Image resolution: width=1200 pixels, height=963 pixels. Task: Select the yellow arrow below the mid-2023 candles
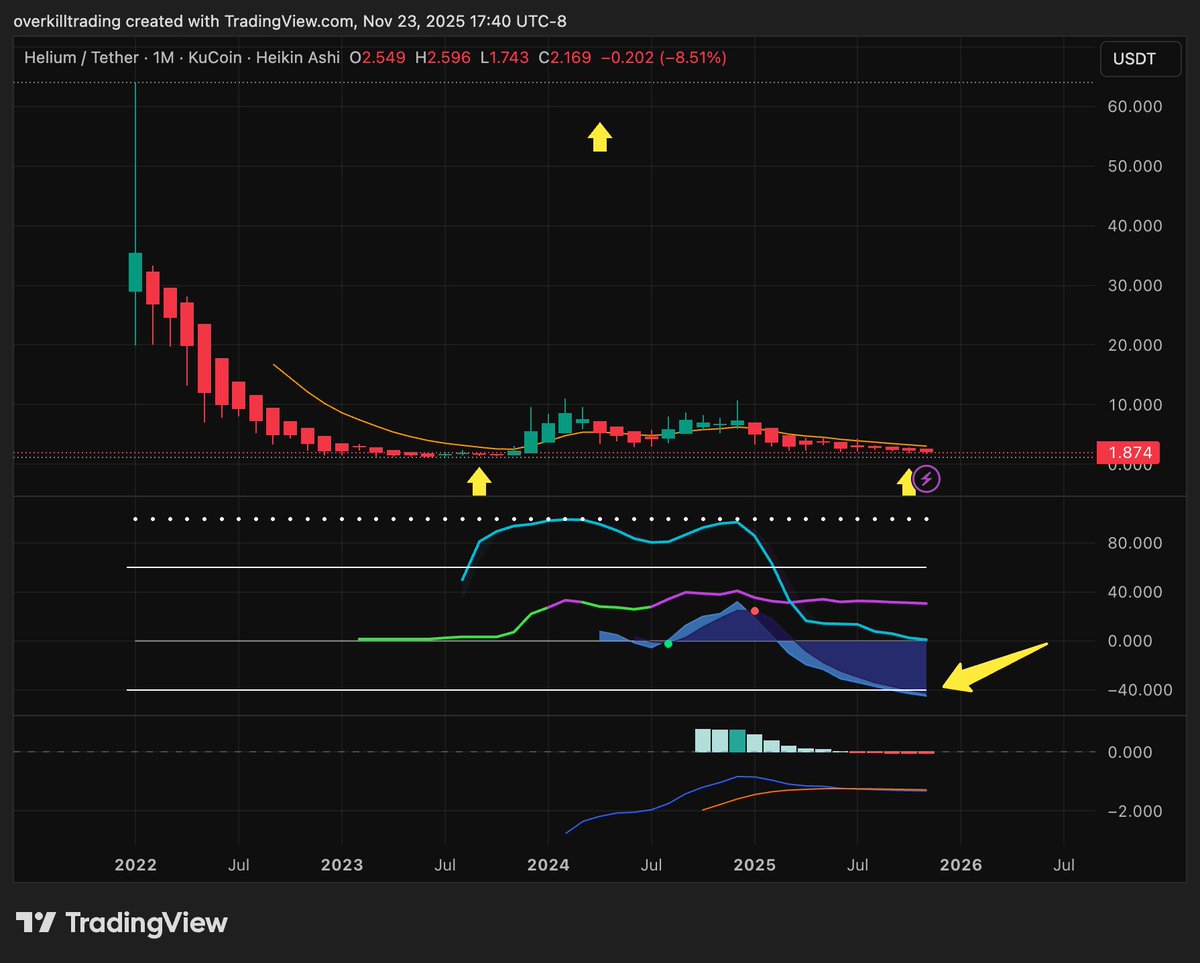(477, 480)
